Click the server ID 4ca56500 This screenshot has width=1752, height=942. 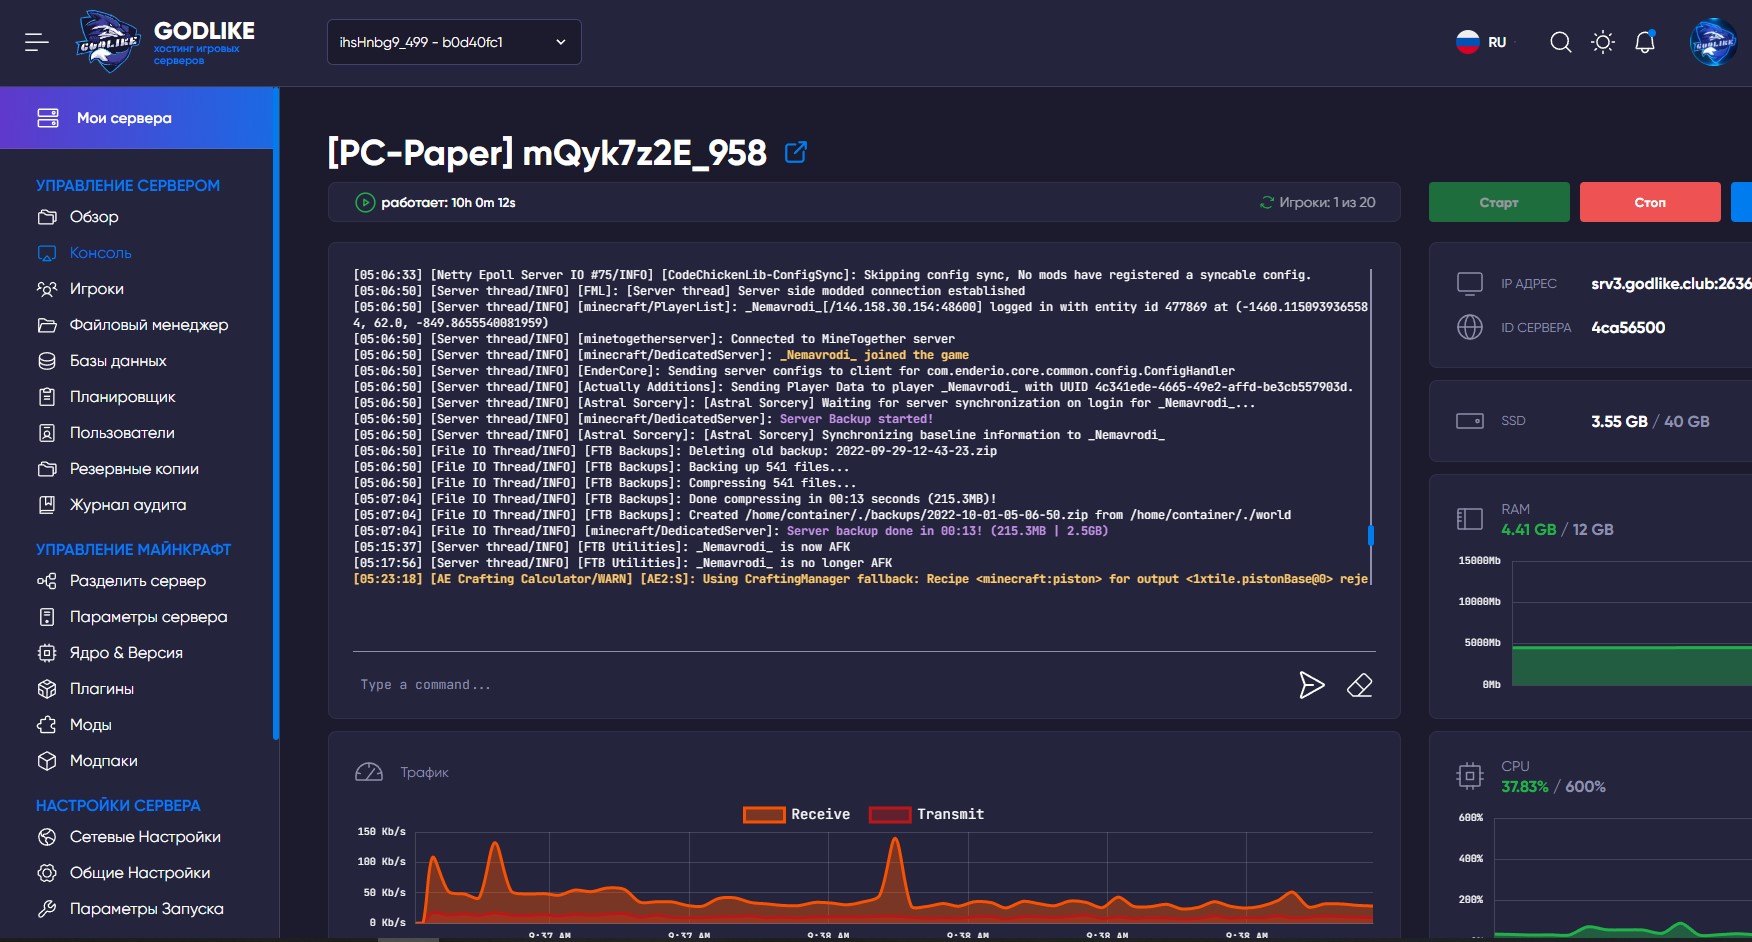click(x=1628, y=328)
